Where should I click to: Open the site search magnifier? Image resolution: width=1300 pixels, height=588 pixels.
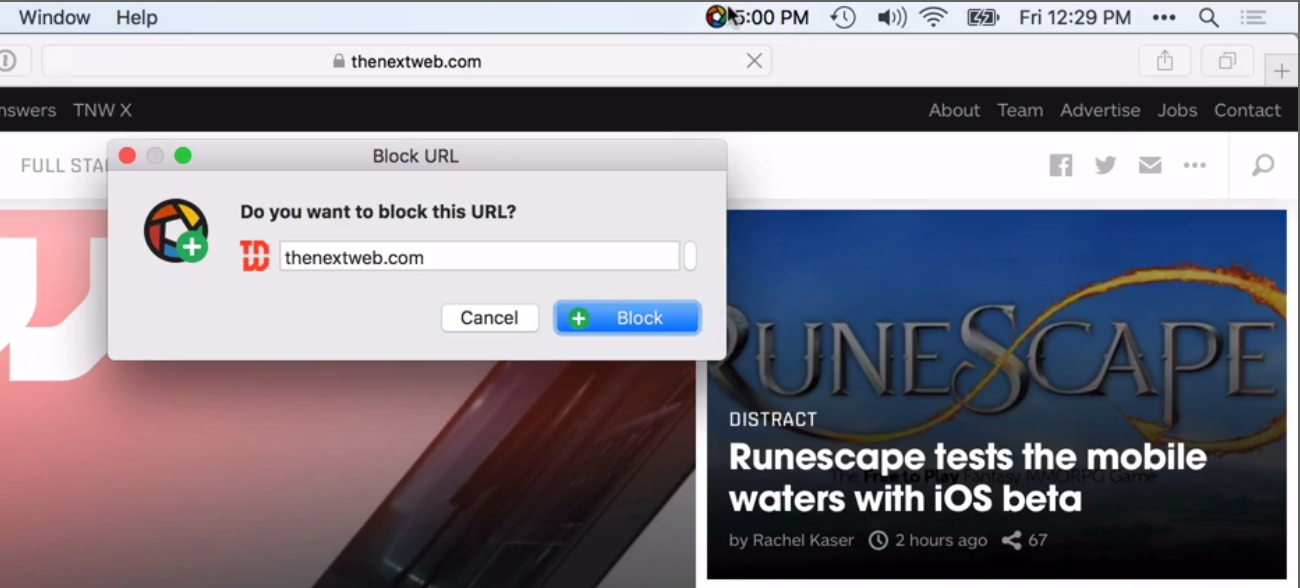(1263, 165)
